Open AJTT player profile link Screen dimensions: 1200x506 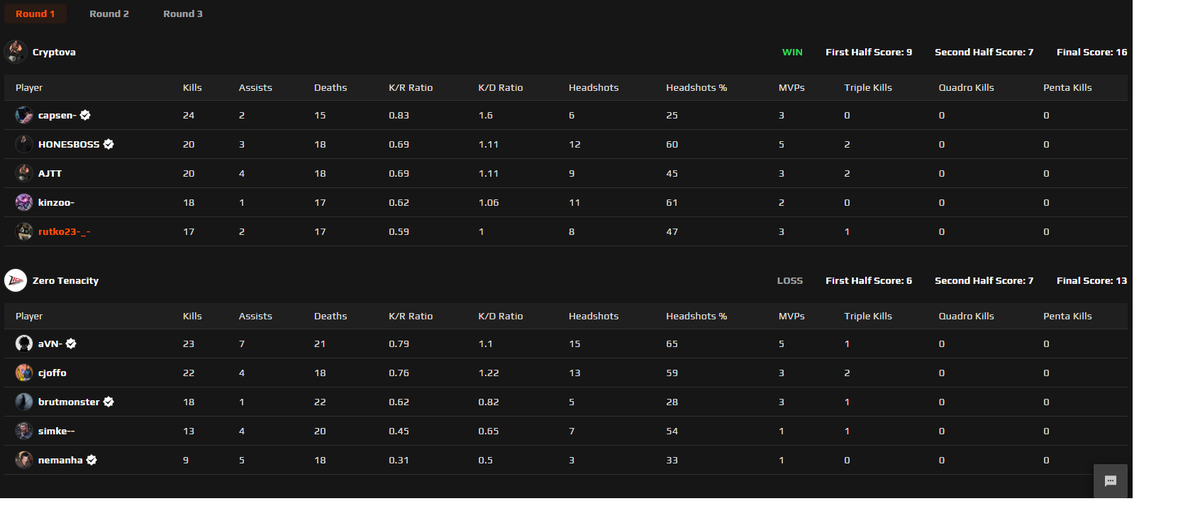tap(50, 174)
